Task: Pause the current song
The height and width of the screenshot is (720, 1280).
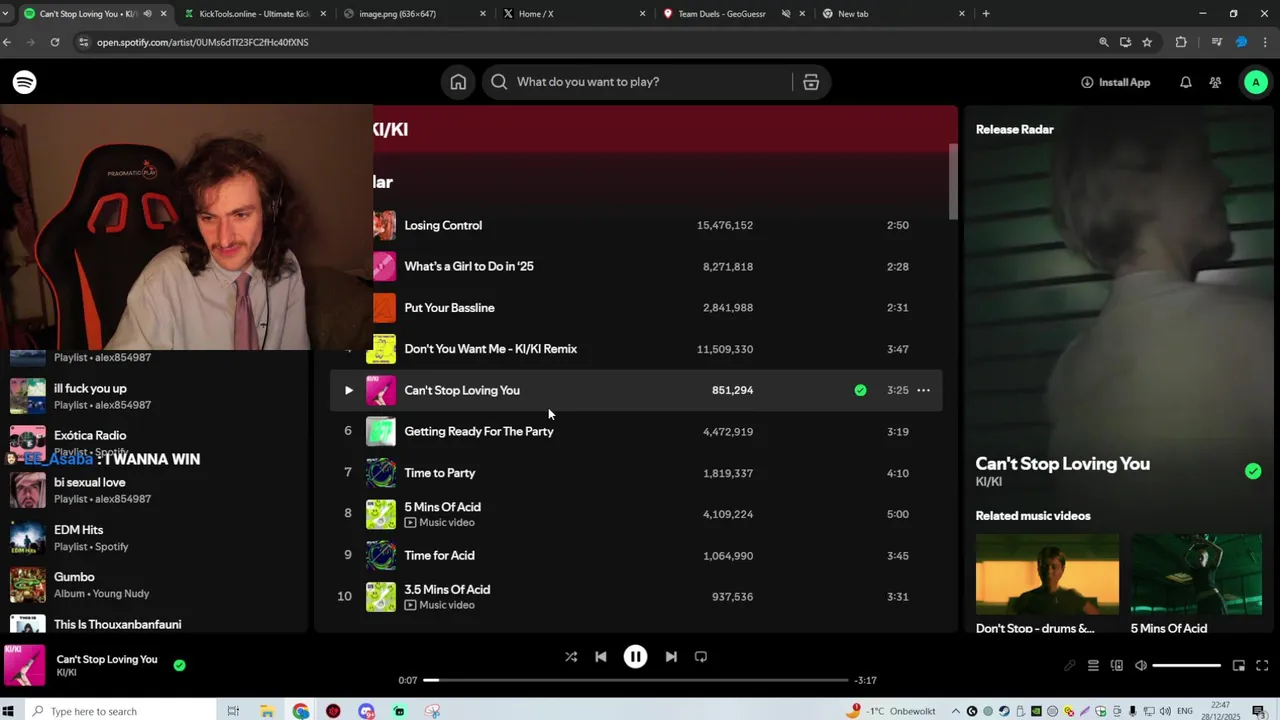Action: (635, 657)
